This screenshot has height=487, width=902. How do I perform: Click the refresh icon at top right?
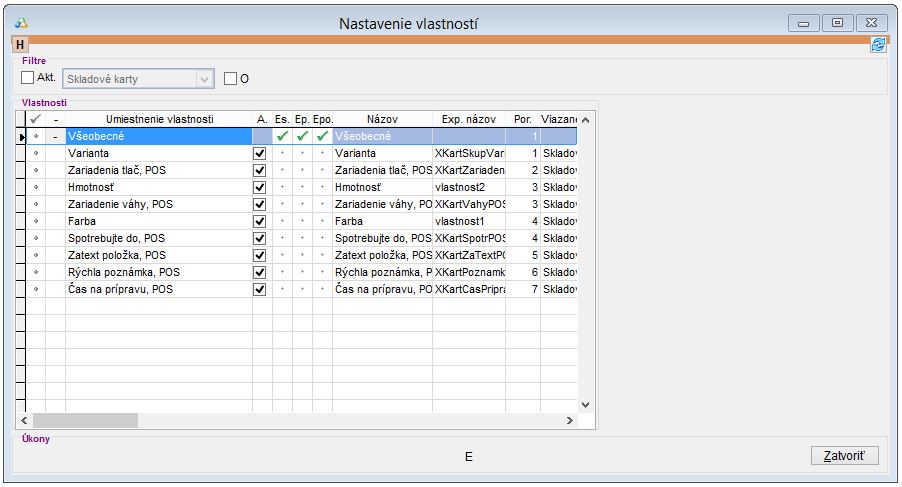pos(877,45)
